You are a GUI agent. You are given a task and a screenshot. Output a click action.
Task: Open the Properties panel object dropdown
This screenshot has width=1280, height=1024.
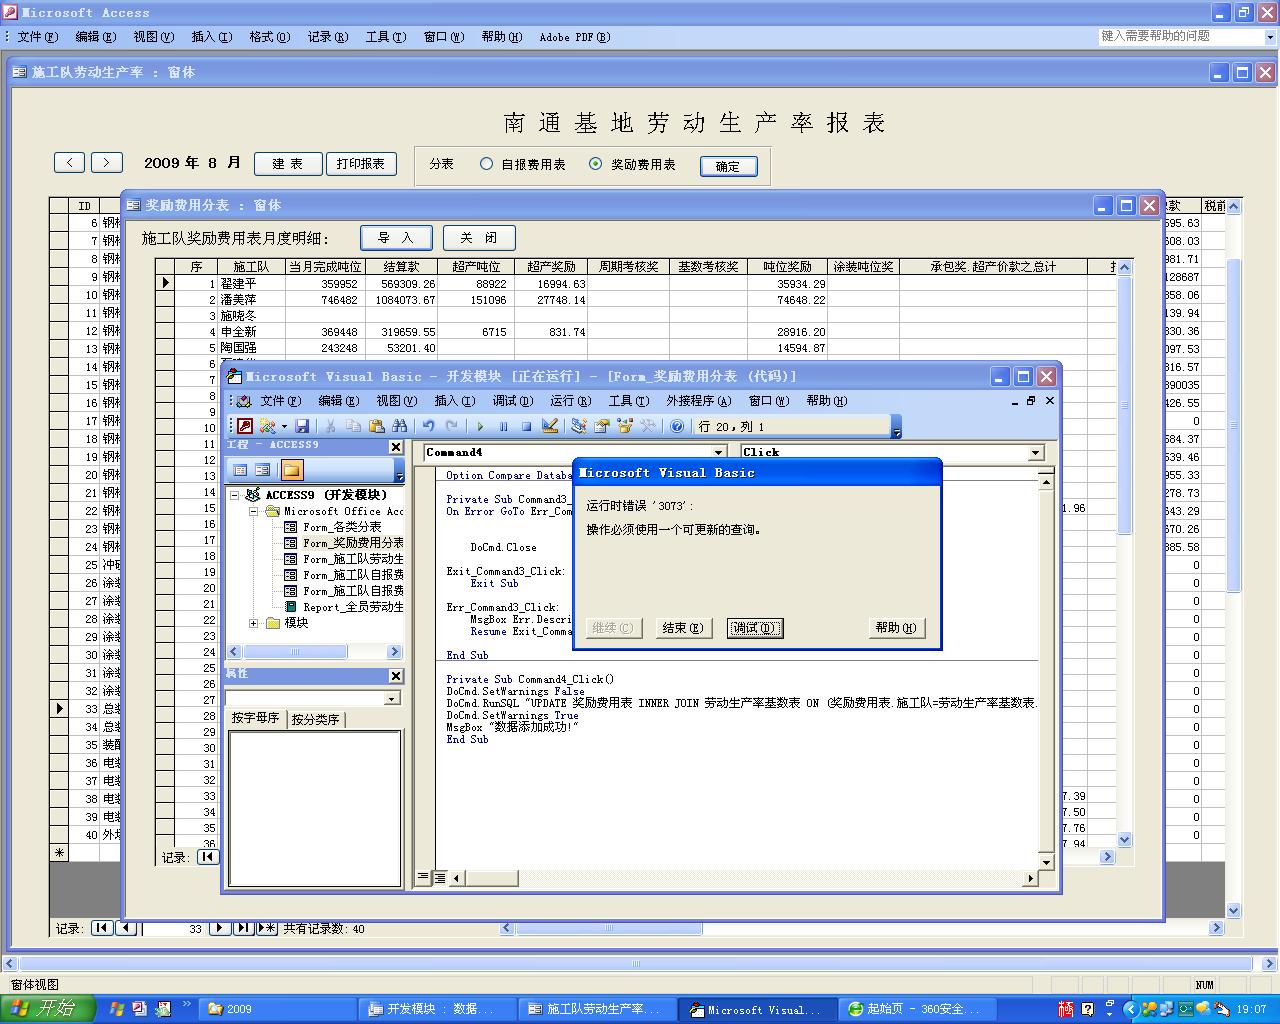392,698
